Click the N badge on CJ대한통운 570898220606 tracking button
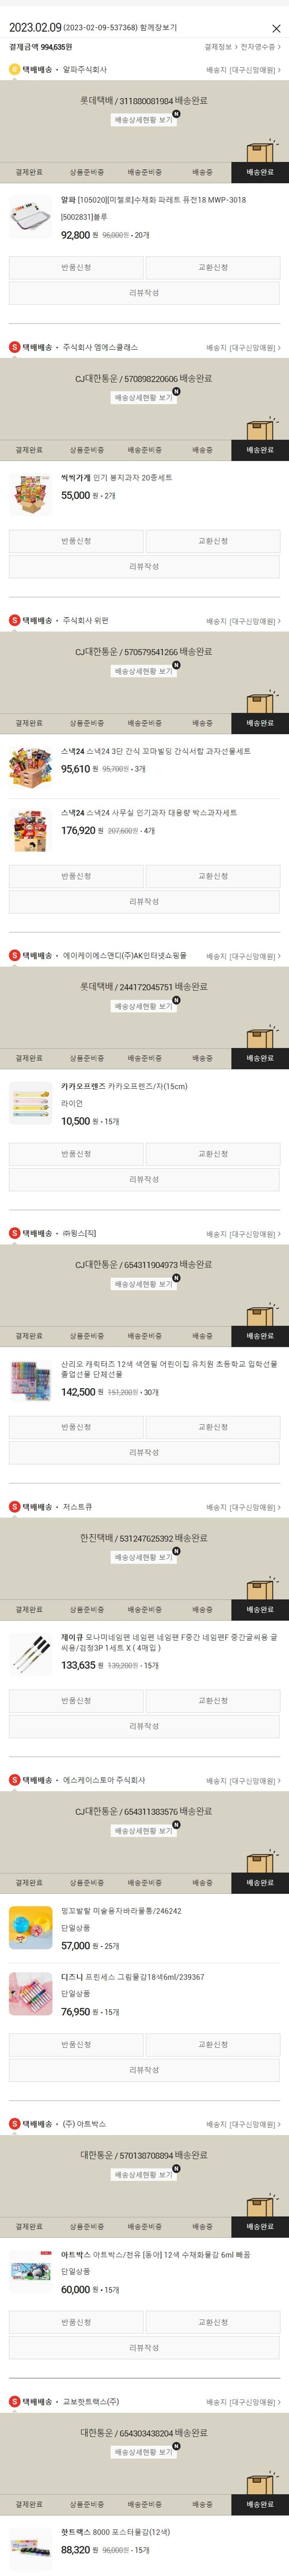Screen dimensions: 289x2576 (x=176, y=392)
